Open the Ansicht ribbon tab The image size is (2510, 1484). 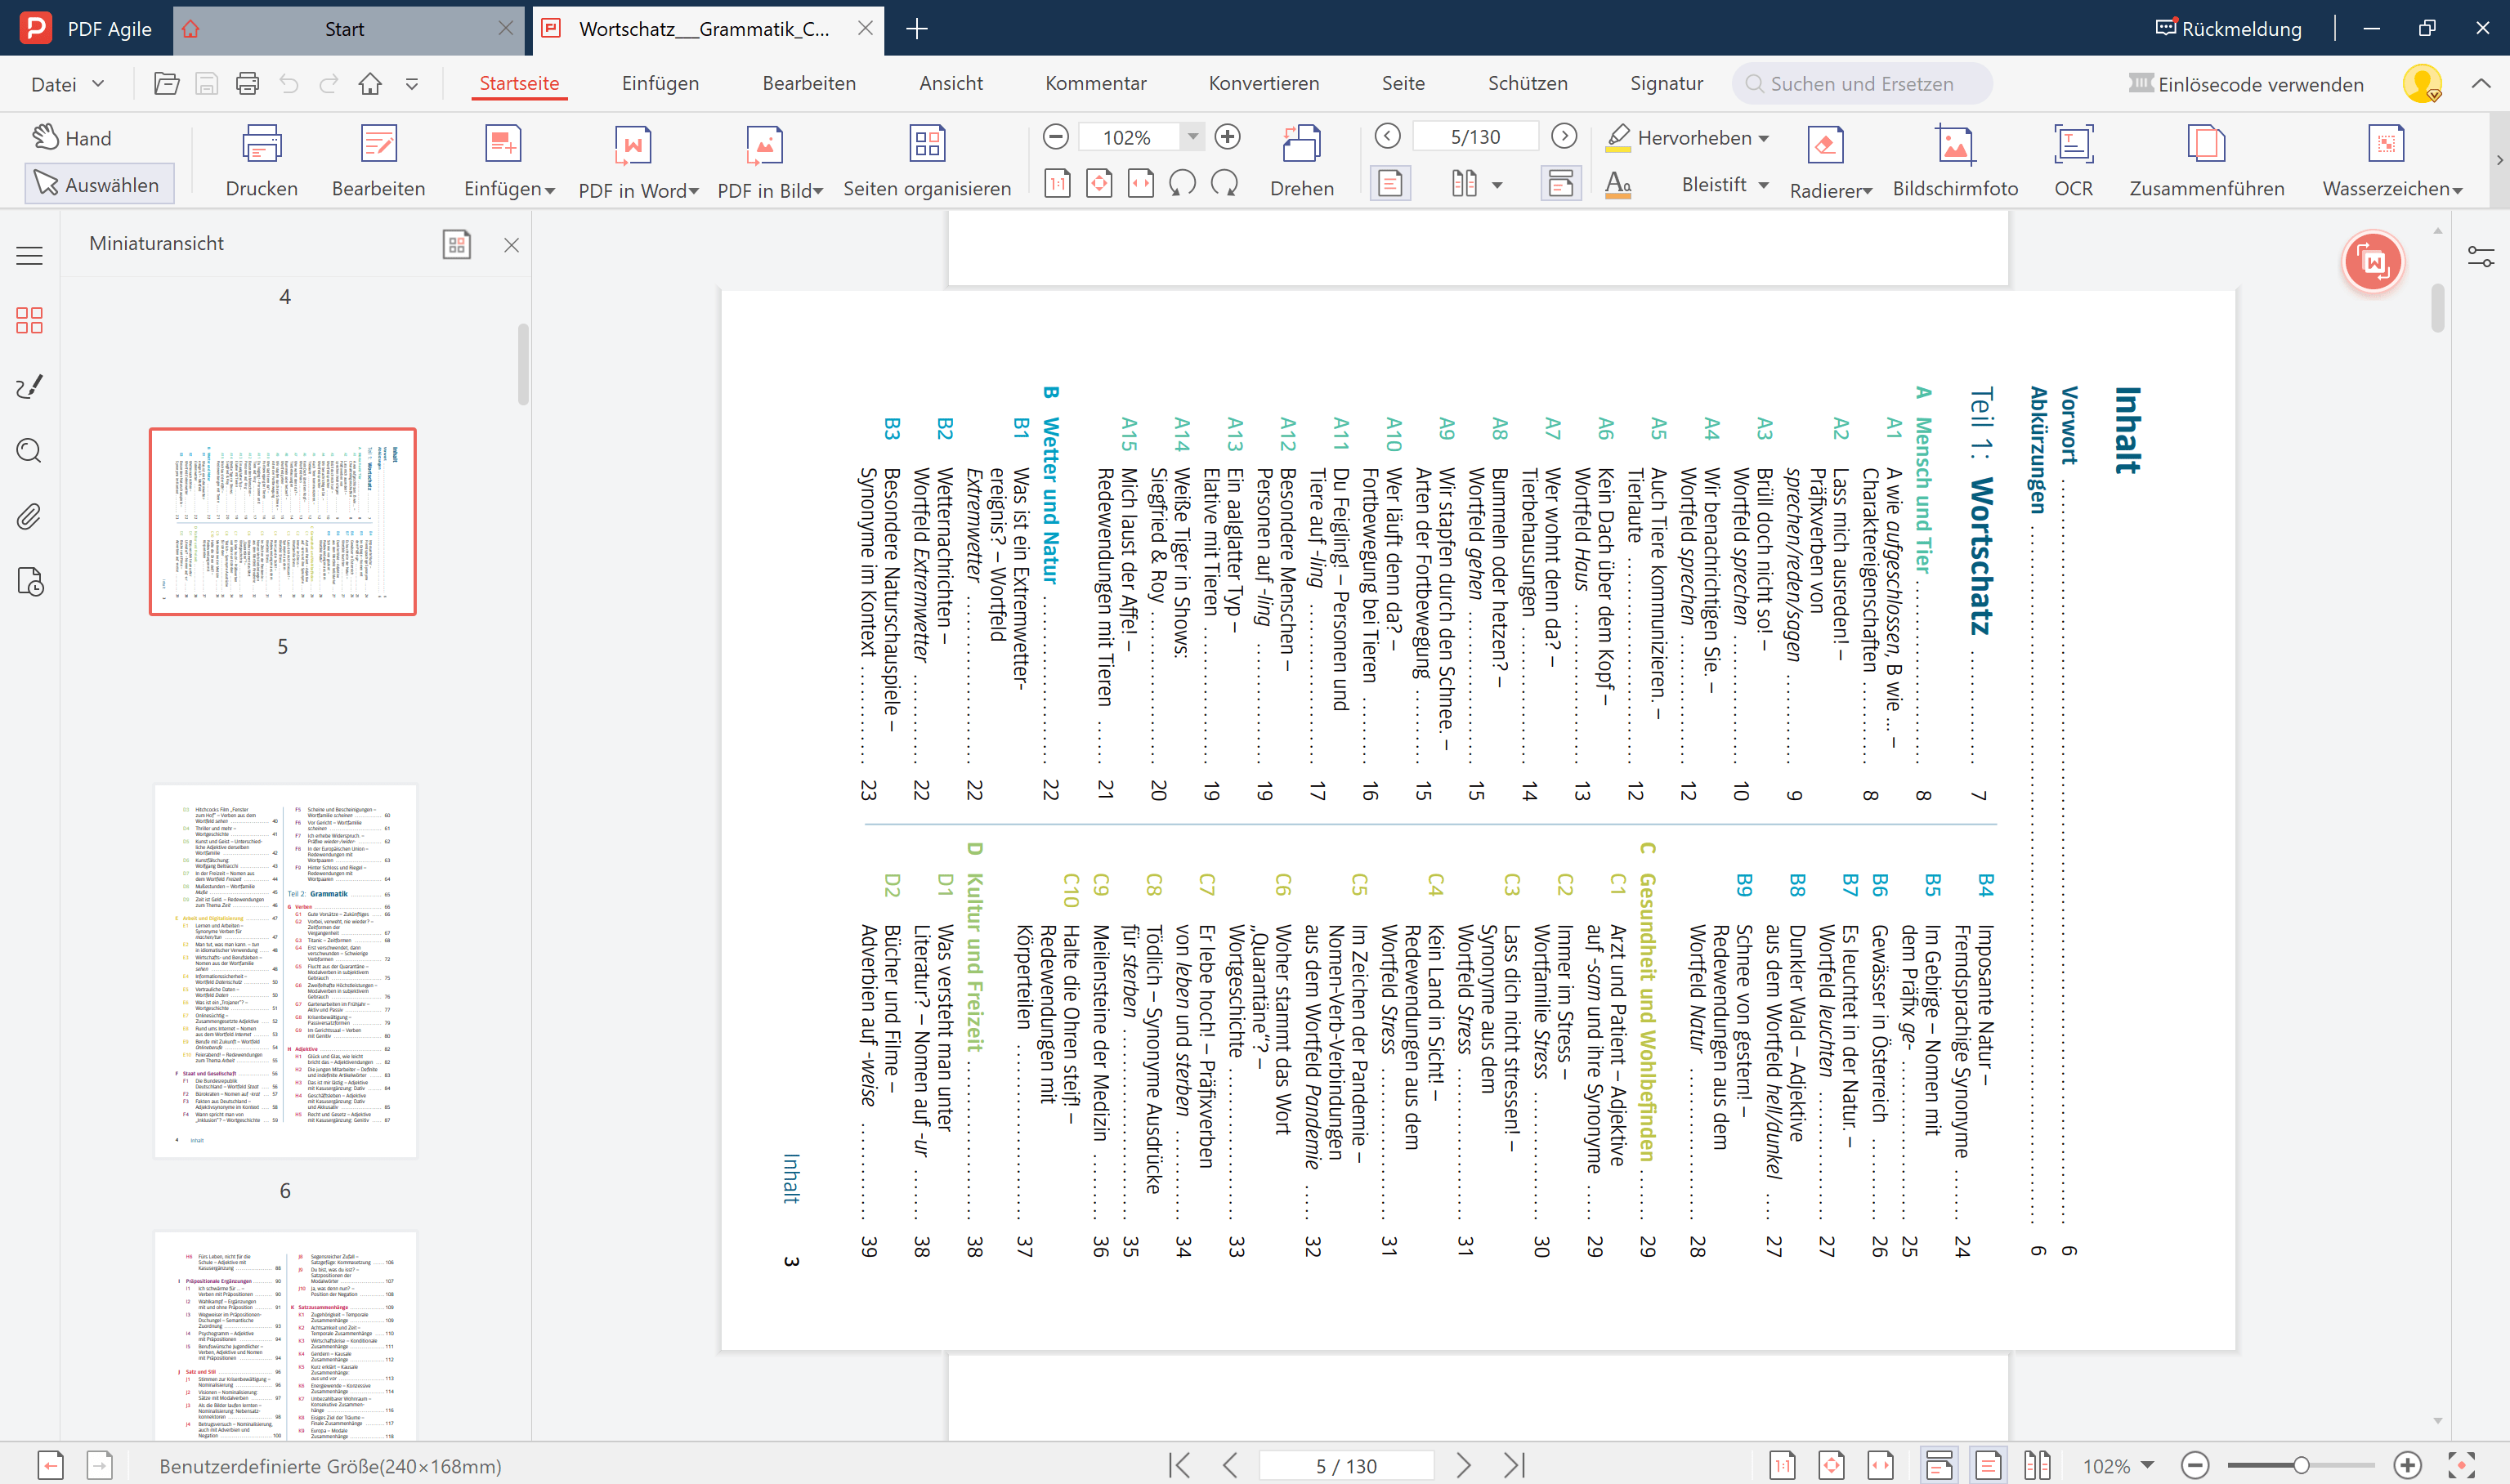(951, 83)
